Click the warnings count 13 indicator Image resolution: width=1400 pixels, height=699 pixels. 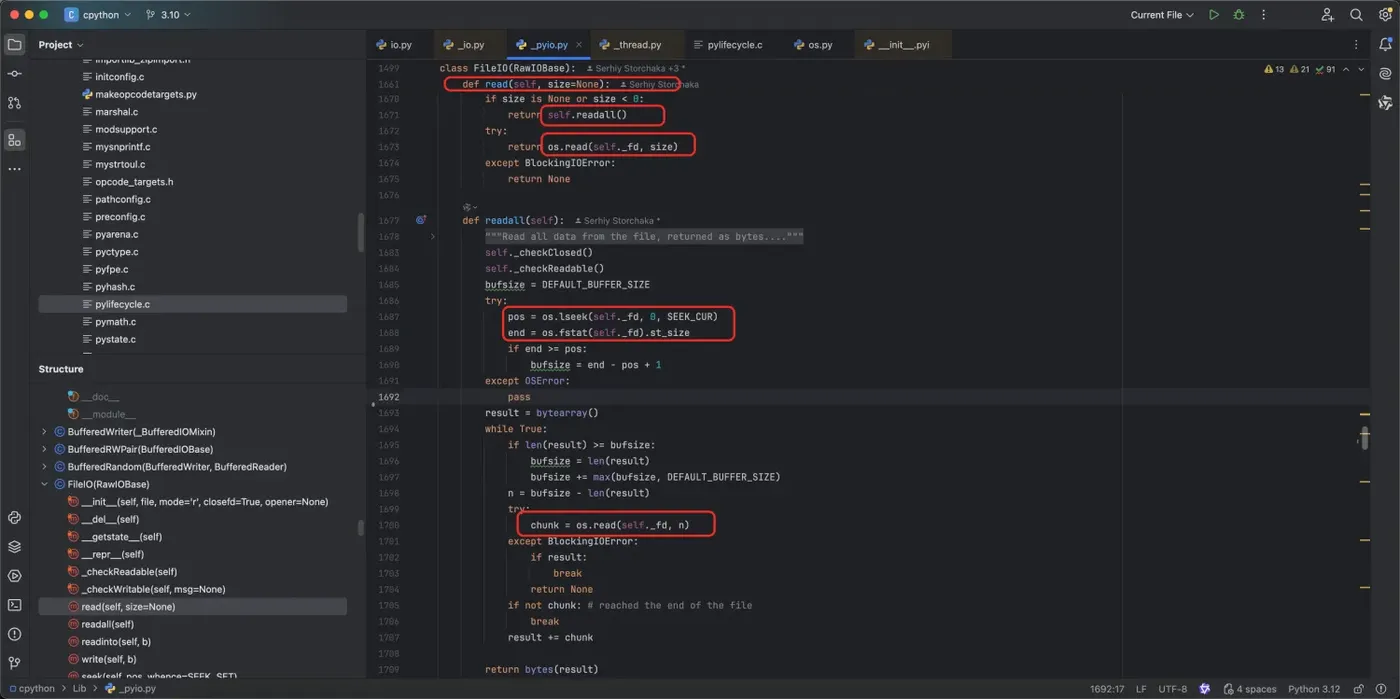coord(1274,70)
